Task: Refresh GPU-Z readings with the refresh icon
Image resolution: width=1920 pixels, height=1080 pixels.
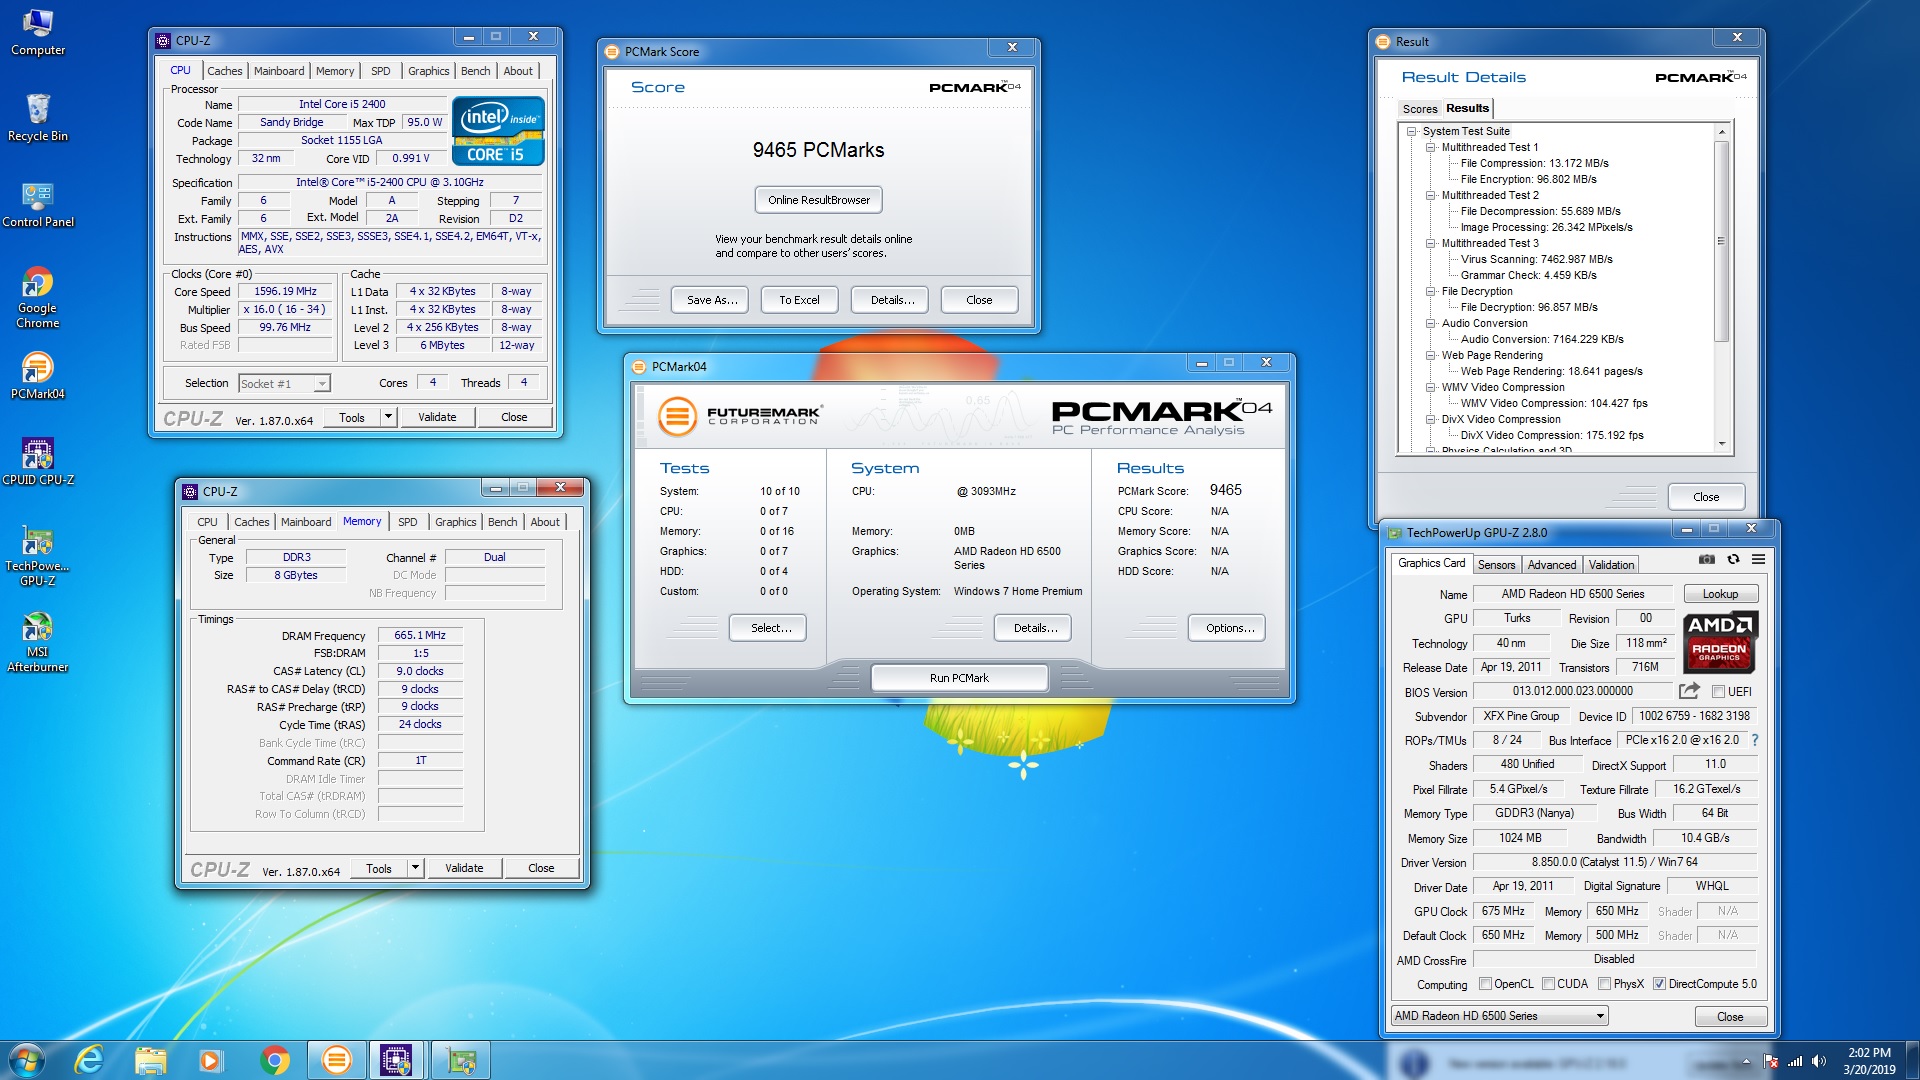Action: tap(1733, 559)
